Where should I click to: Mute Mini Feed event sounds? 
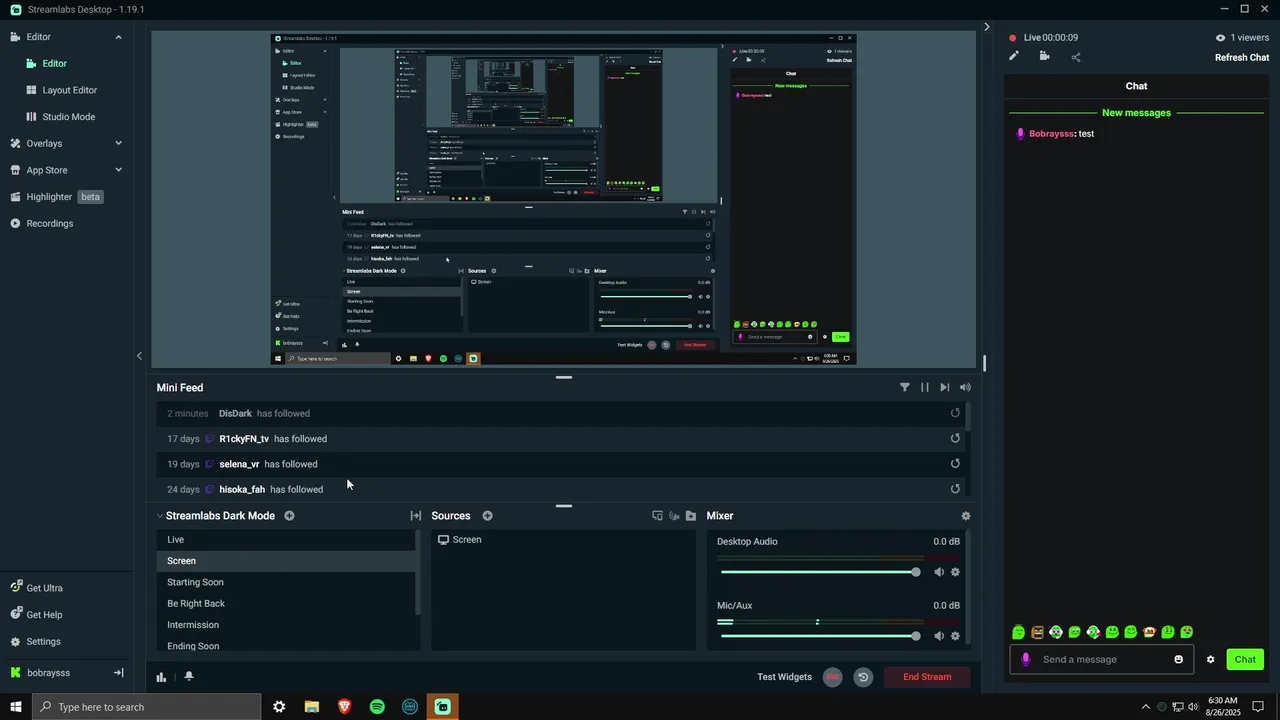965,387
